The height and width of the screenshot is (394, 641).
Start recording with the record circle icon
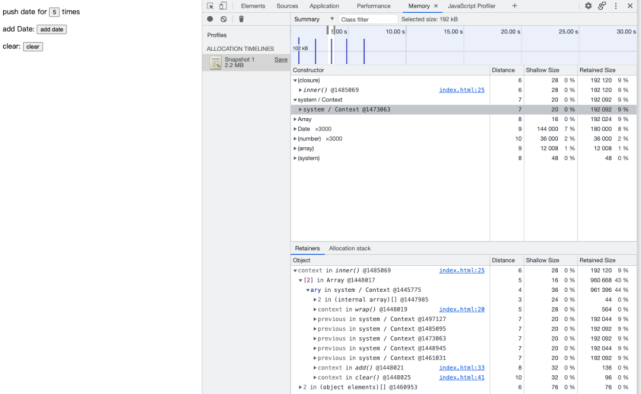click(x=210, y=19)
